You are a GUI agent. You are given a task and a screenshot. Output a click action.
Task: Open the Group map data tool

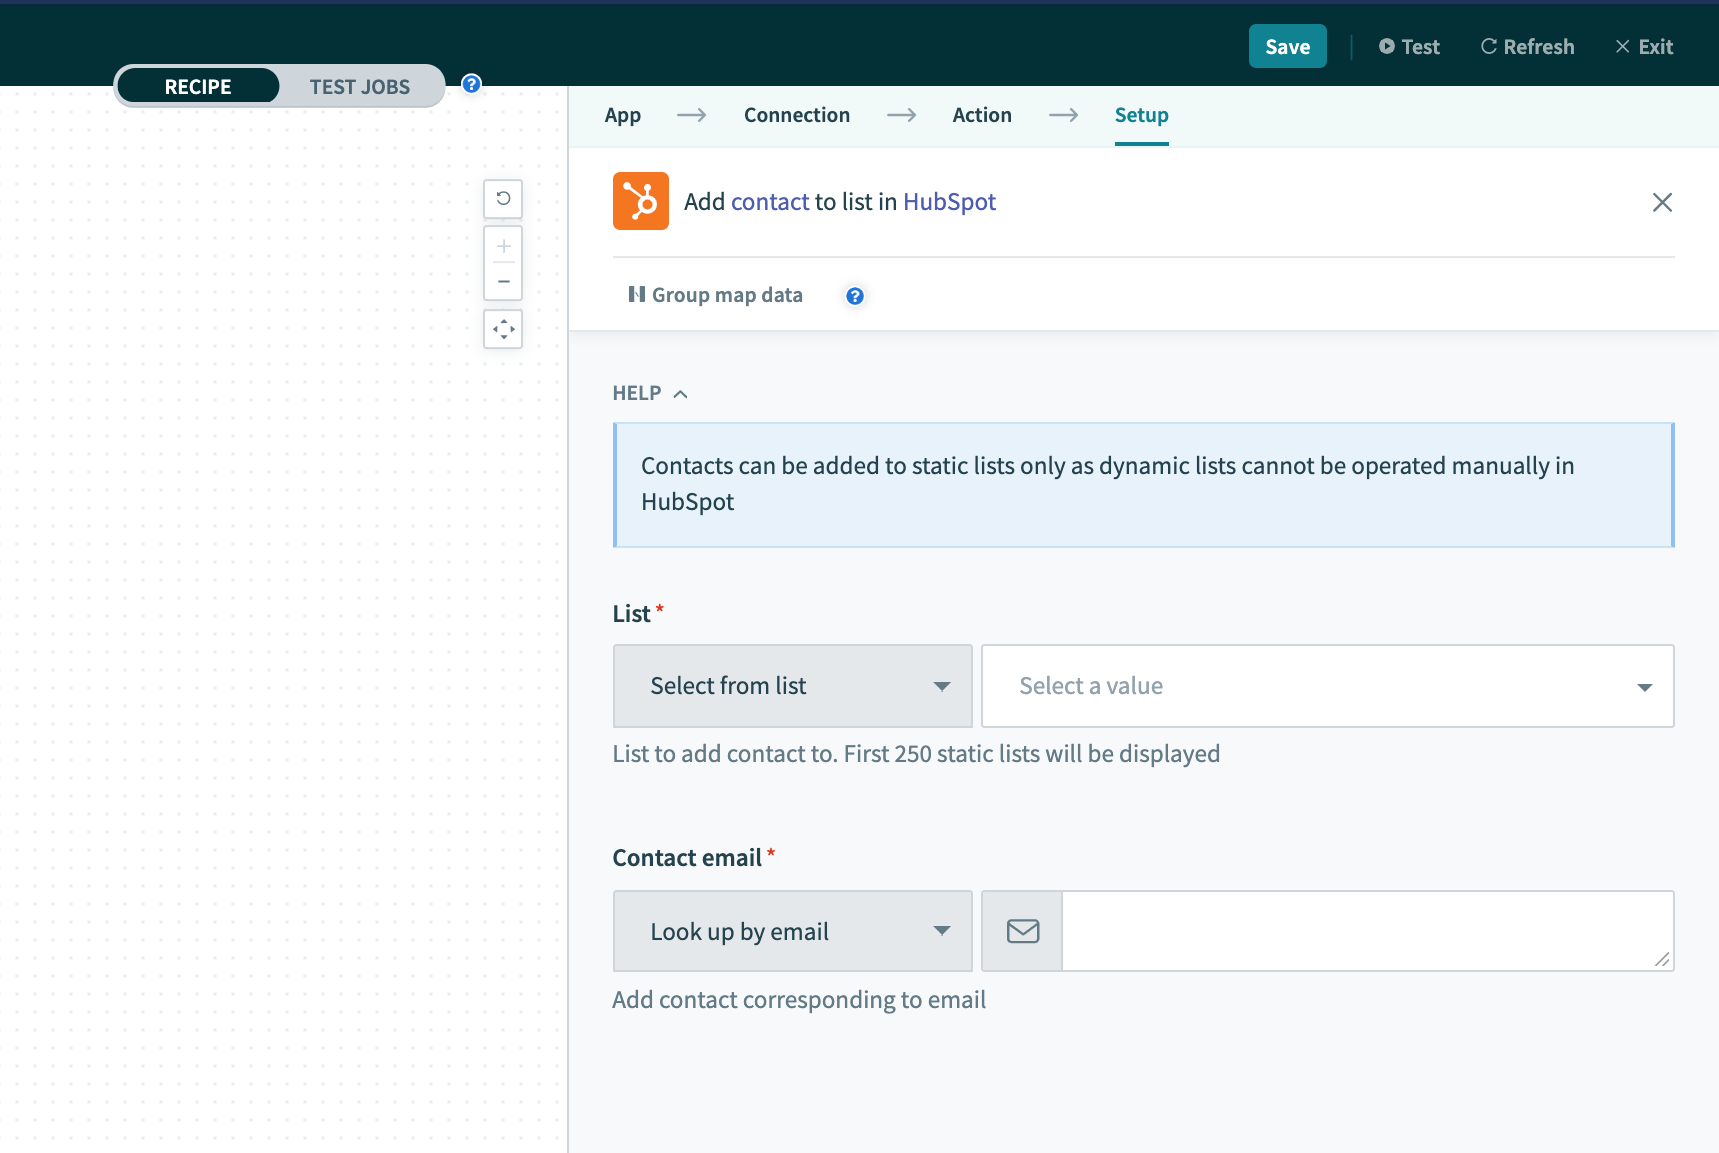716,294
